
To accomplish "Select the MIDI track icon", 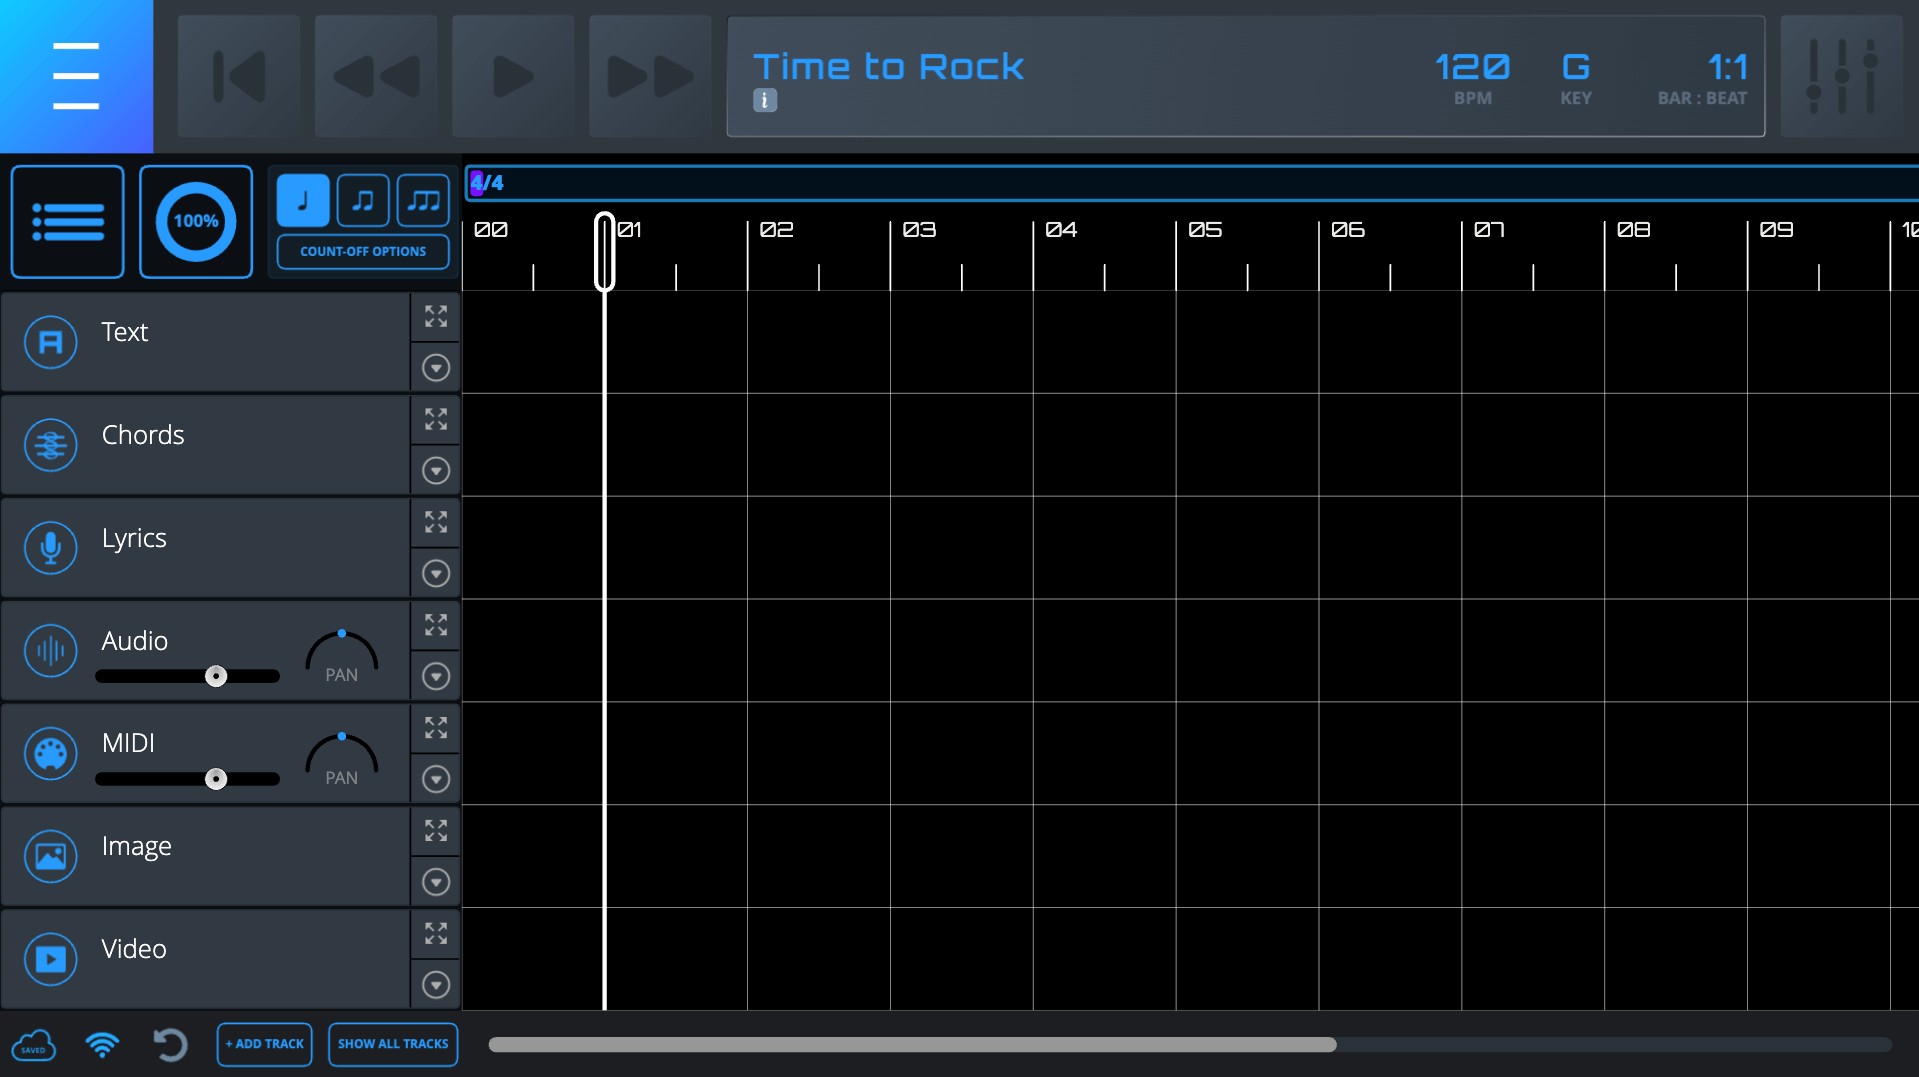I will click(50, 753).
